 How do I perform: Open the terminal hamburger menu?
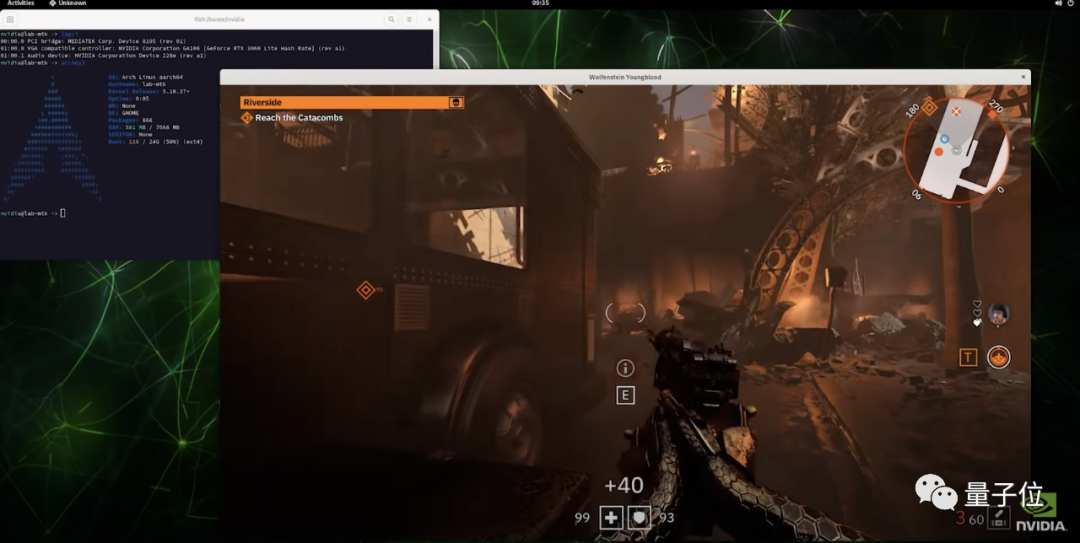point(409,19)
